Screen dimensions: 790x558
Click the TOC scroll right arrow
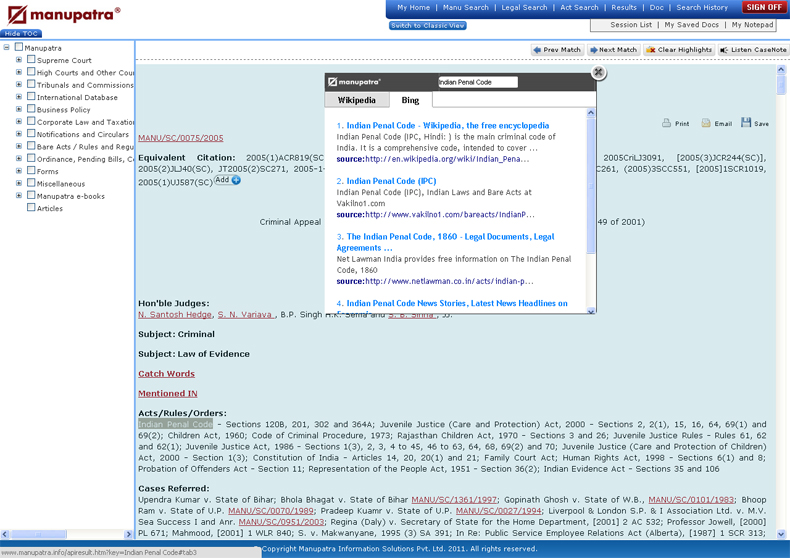128,534
